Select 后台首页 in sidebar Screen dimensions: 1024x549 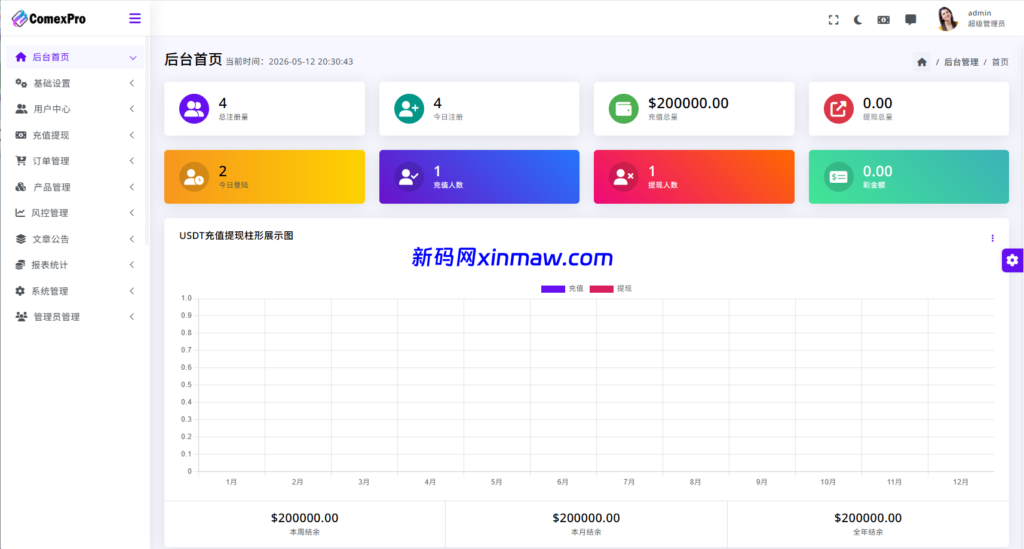pyautogui.click(x=75, y=57)
